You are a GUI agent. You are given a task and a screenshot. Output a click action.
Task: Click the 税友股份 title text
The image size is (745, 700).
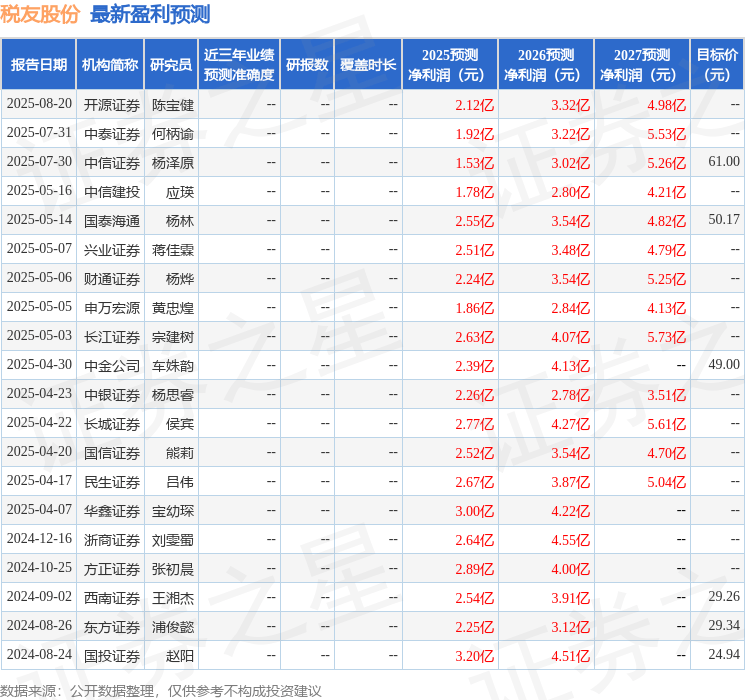[x=41, y=14]
